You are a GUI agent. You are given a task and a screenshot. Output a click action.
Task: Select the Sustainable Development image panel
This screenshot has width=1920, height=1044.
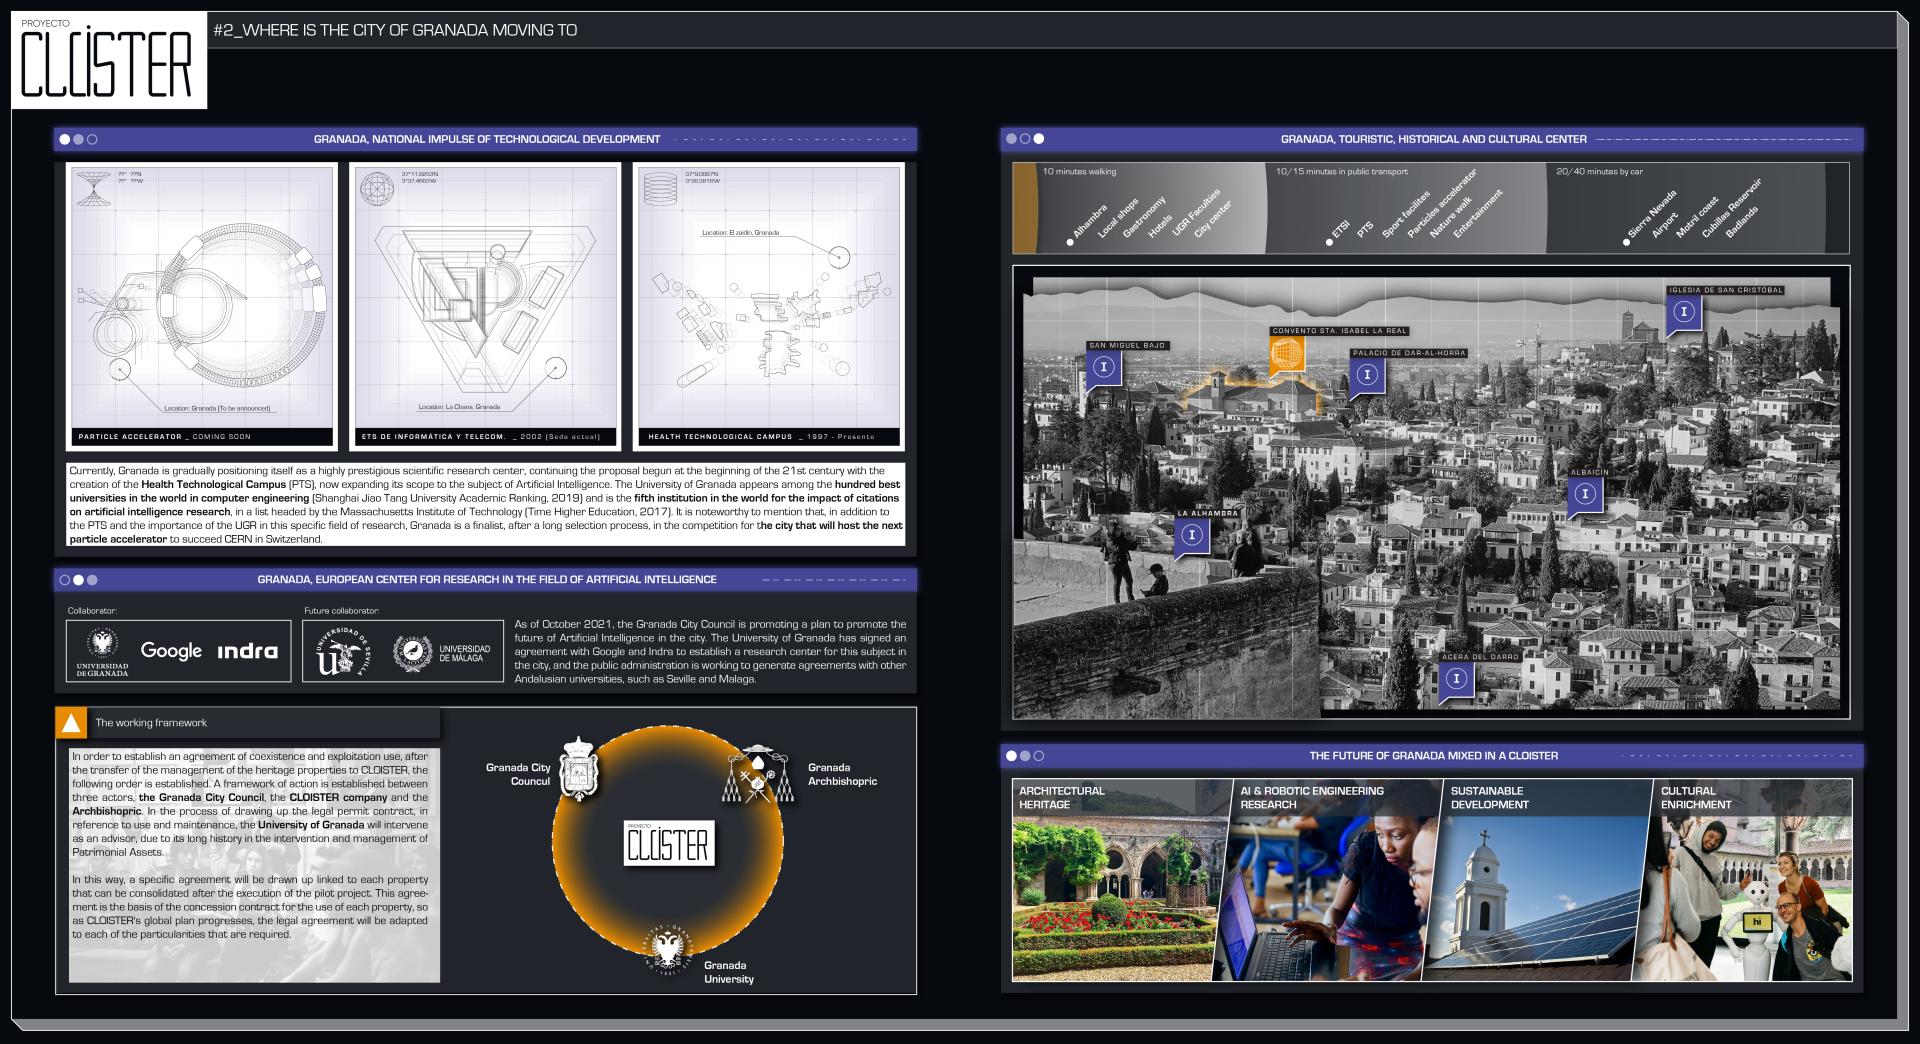pyautogui.click(x=1535, y=880)
